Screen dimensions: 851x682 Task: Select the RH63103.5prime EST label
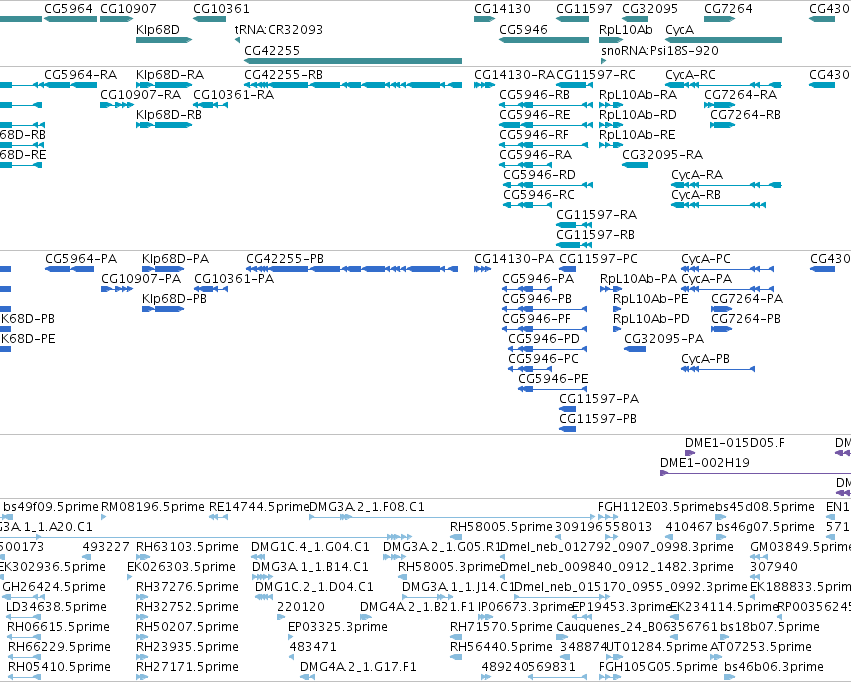(187, 547)
